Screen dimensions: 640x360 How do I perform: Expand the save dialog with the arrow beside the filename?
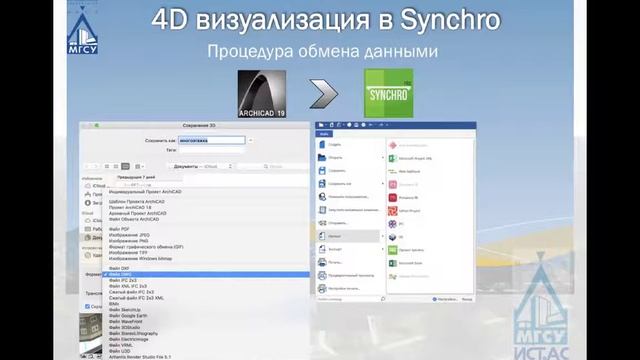click(x=250, y=140)
